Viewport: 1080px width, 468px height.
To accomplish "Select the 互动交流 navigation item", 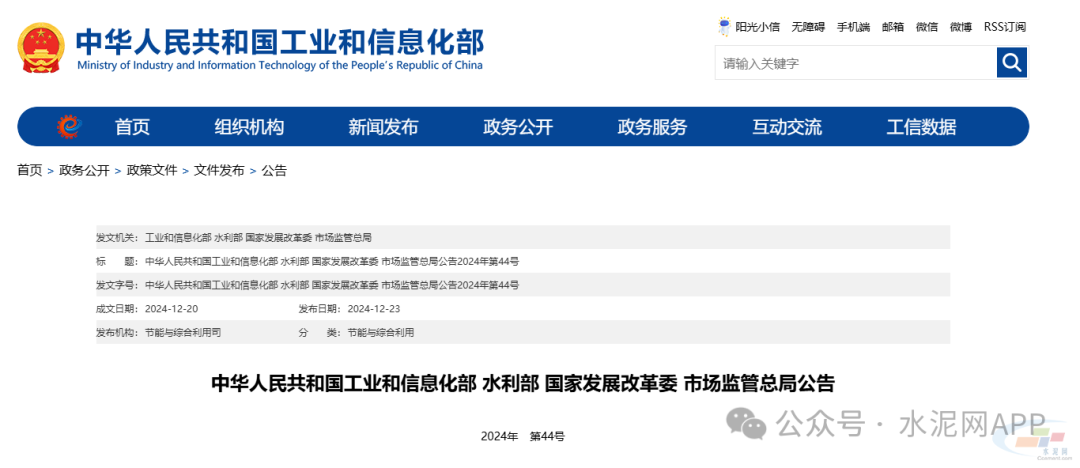I will 787,127.
